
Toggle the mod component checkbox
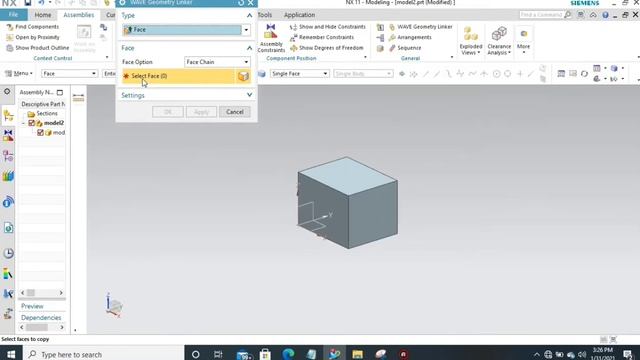click(40, 133)
